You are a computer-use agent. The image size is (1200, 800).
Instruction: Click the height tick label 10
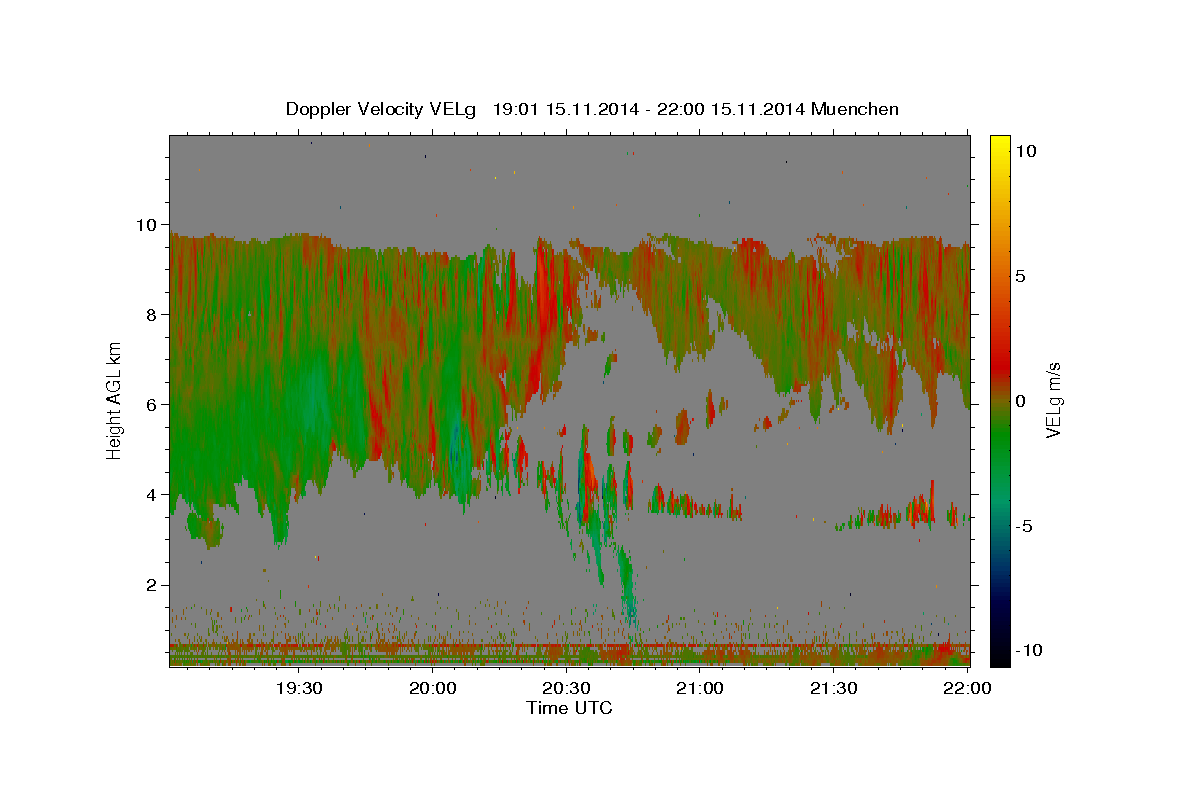click(x=148, y=224)
